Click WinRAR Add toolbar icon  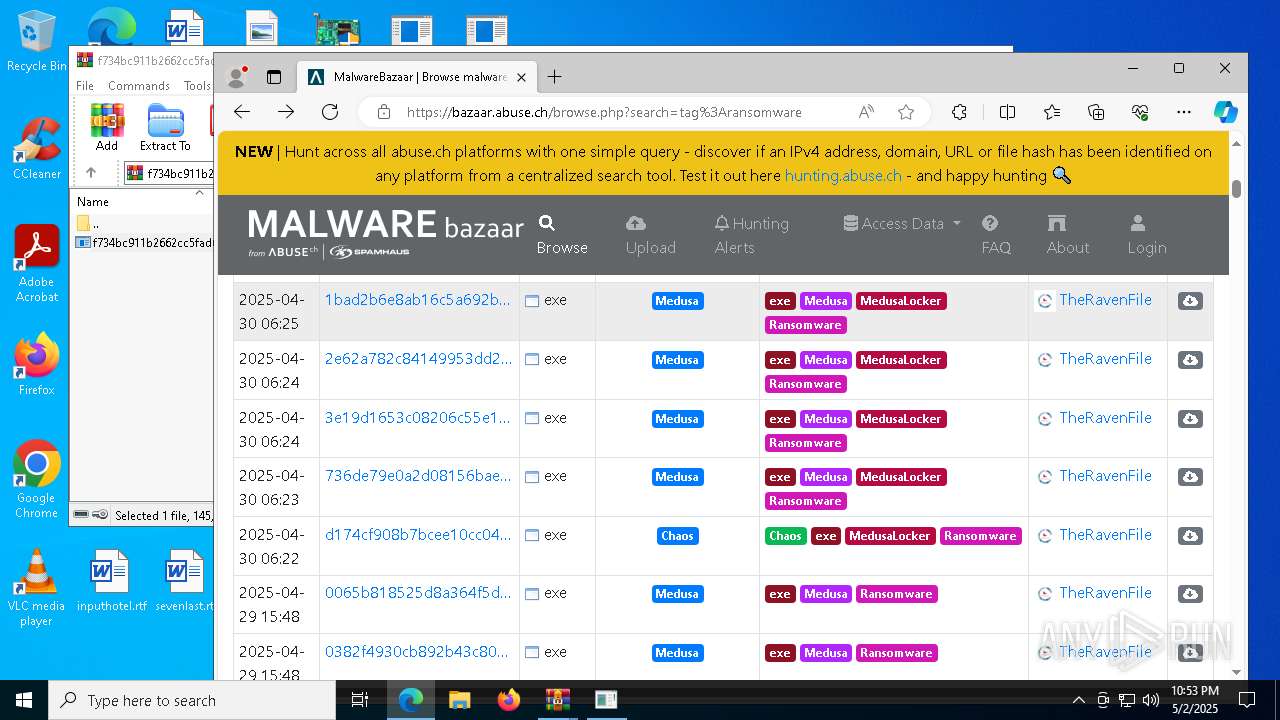(107, 127)
